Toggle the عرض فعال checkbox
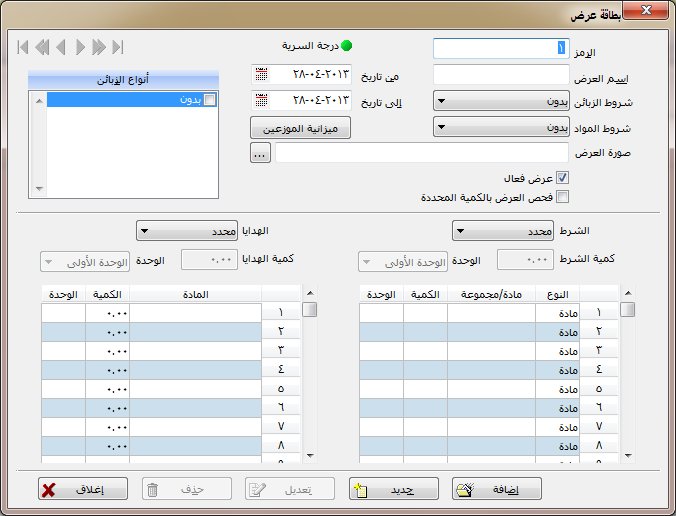 [x=562, y=178]
